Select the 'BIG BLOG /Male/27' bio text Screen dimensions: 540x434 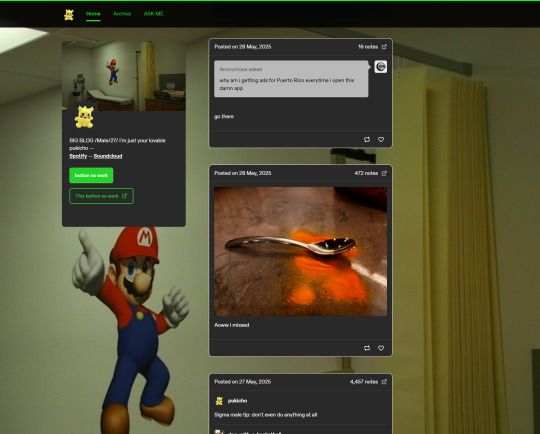[117, 144]
